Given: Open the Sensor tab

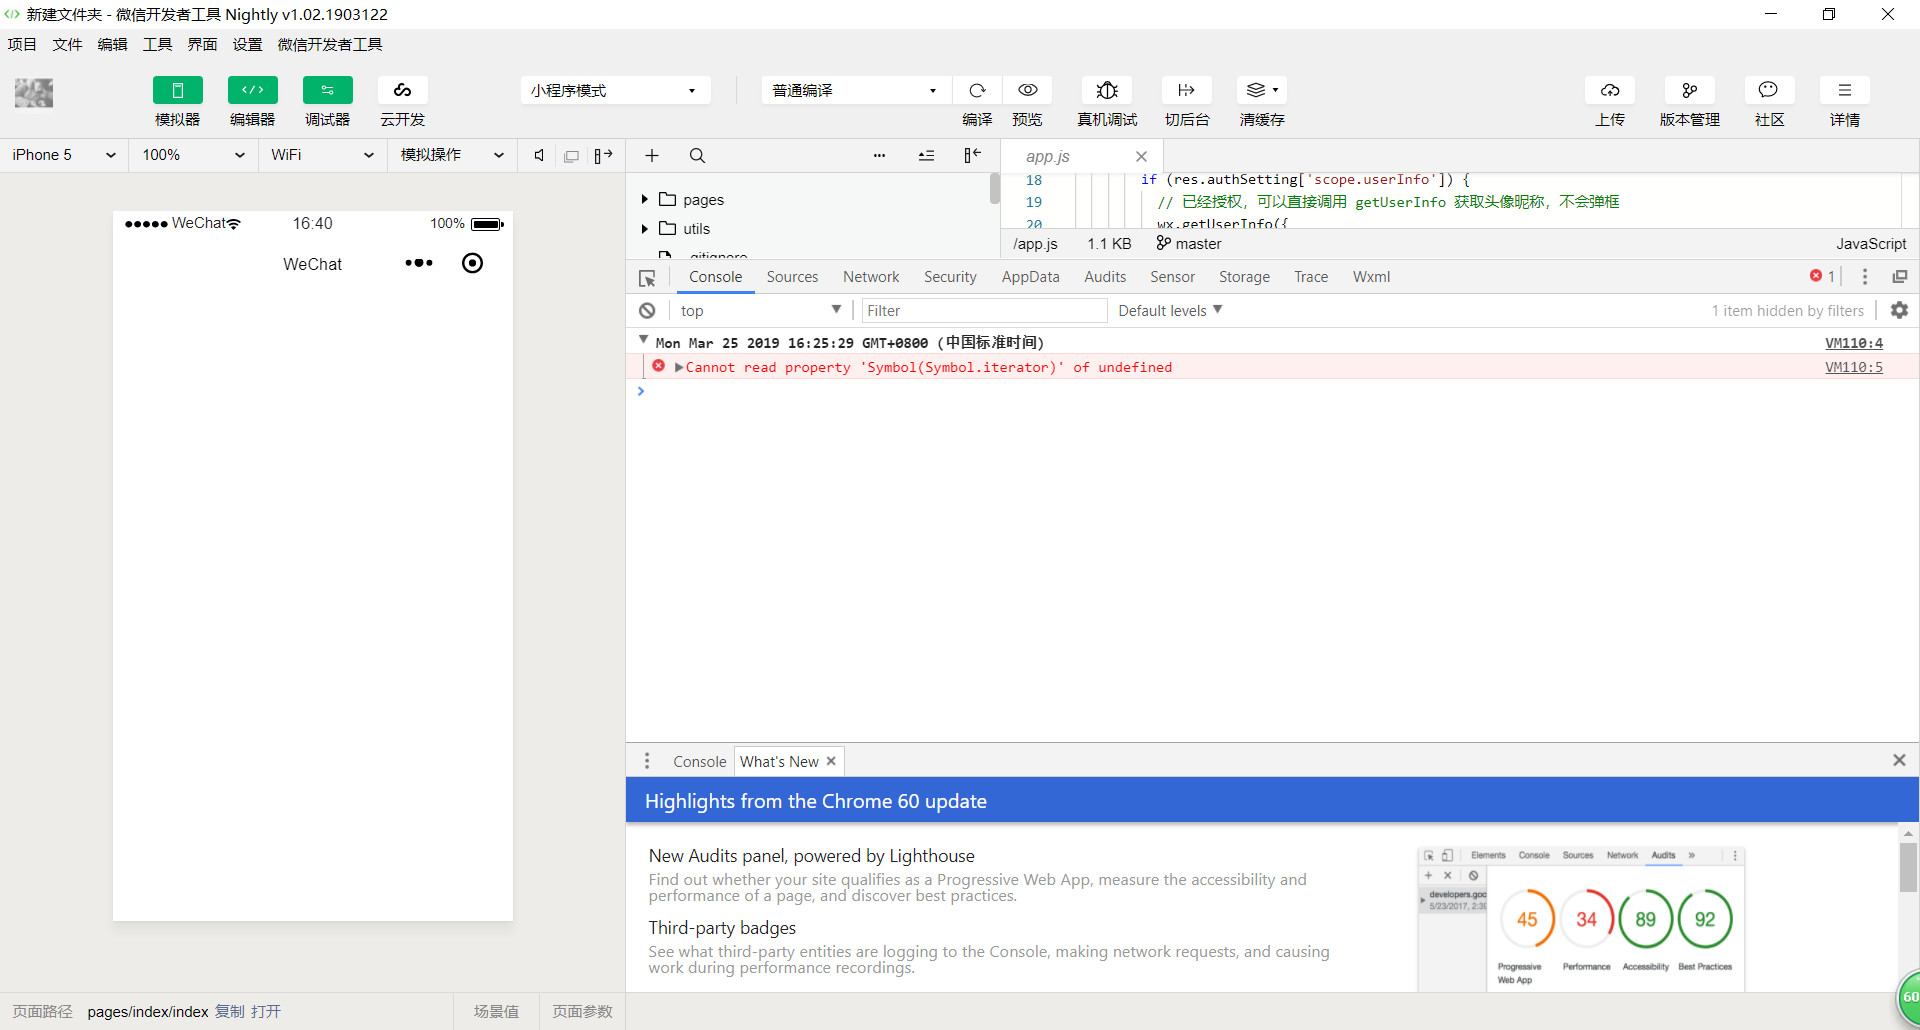Looking at the screenshot, I should [1172, 277].
